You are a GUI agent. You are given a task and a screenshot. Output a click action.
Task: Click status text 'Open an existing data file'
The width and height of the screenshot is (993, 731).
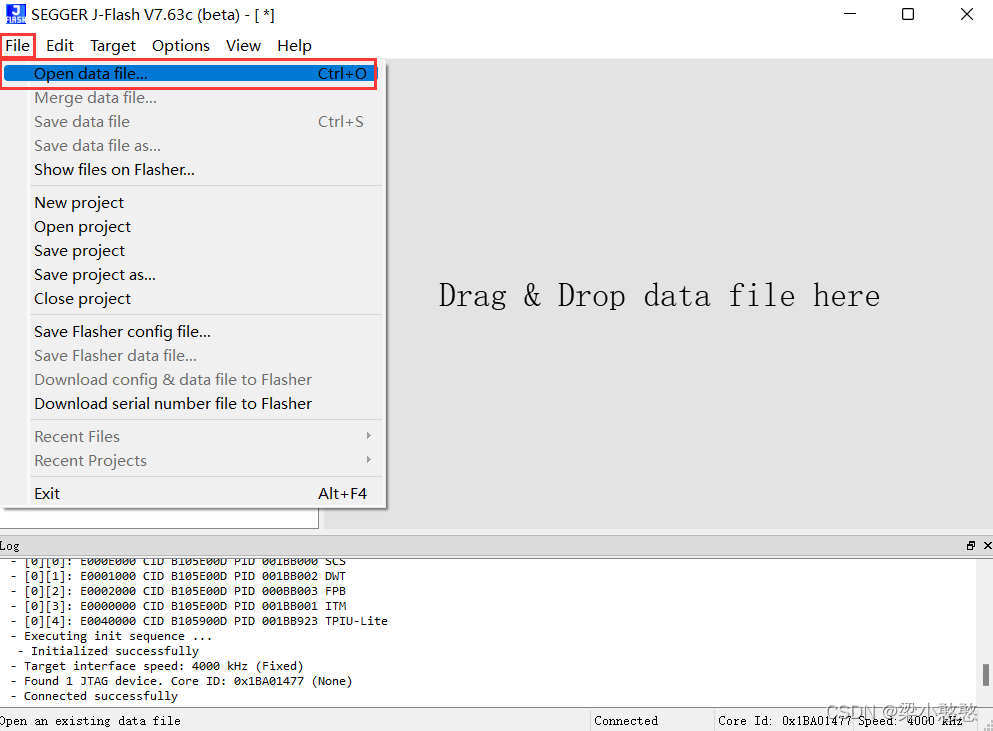click(90, 721)
